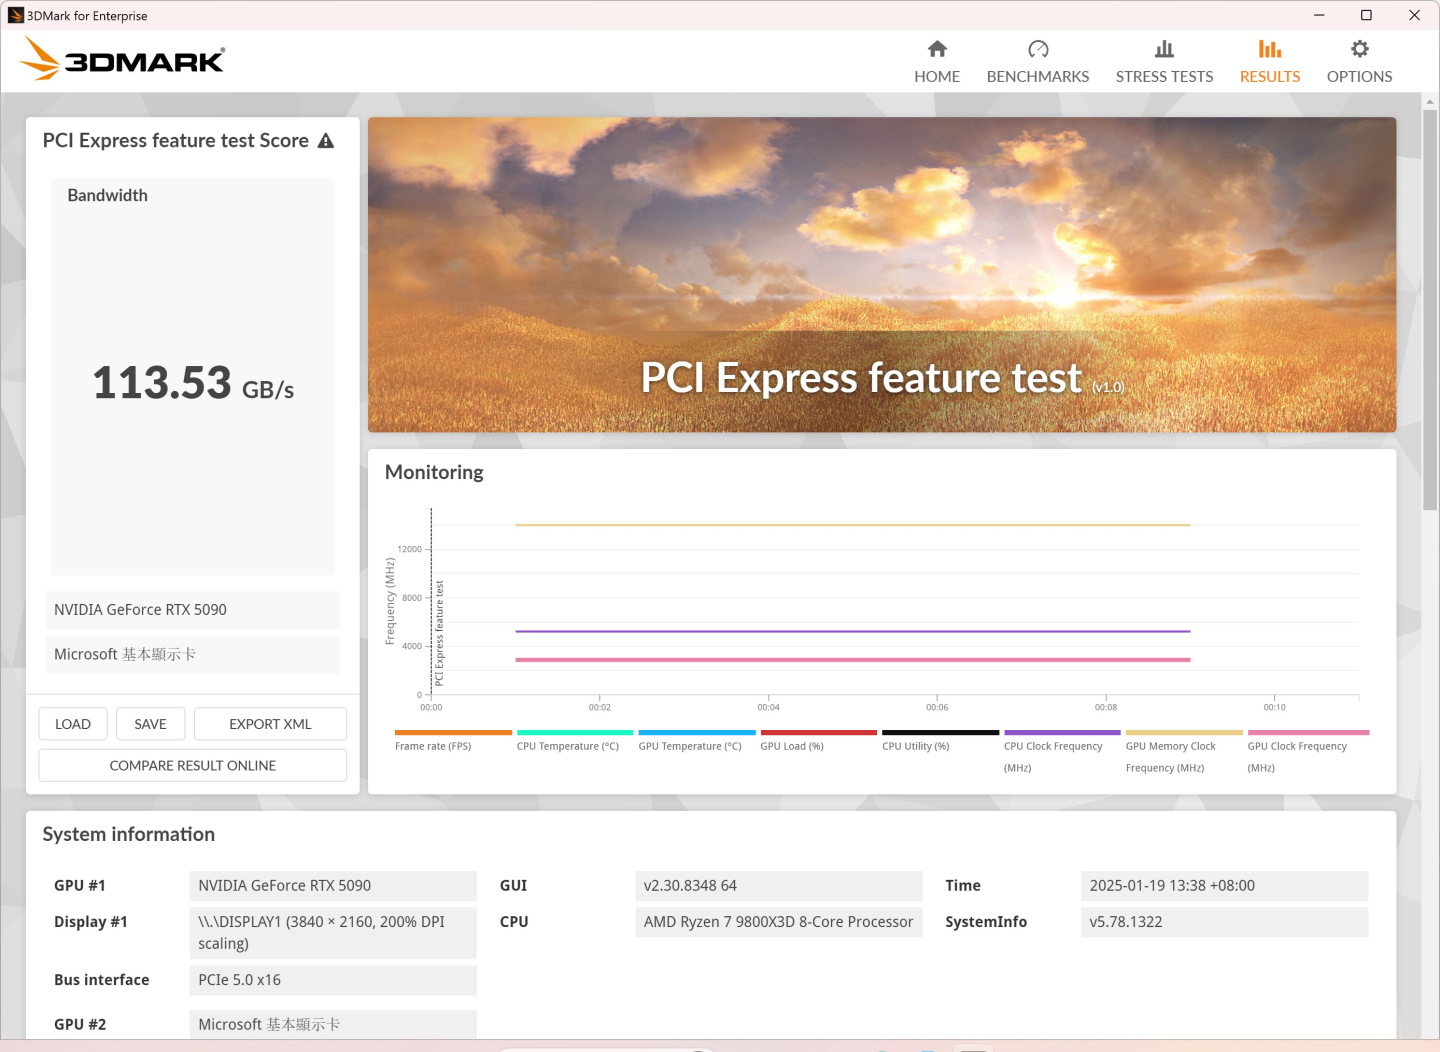Image resolution: width=1440 pixels, height=1052 pixels.
Task: Close the 3DMark window
Action: [1414, 15]
